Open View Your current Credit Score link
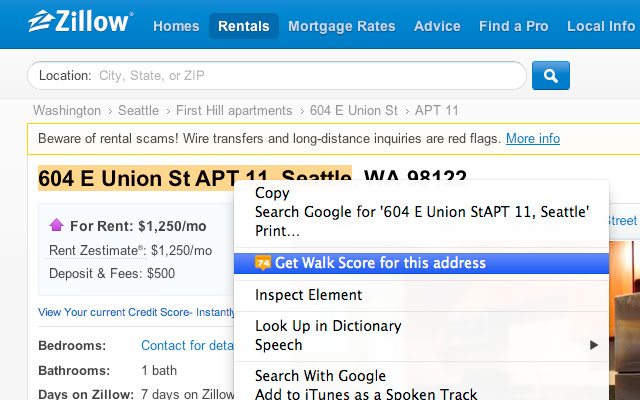640x400 pixels. [136, 312]
